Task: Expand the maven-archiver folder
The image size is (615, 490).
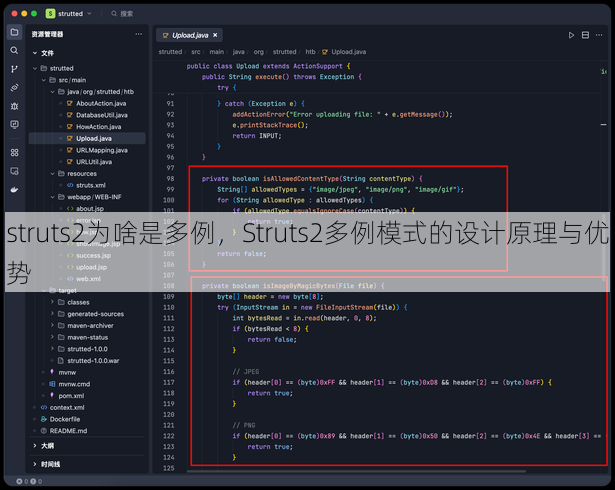Action: 52,326
